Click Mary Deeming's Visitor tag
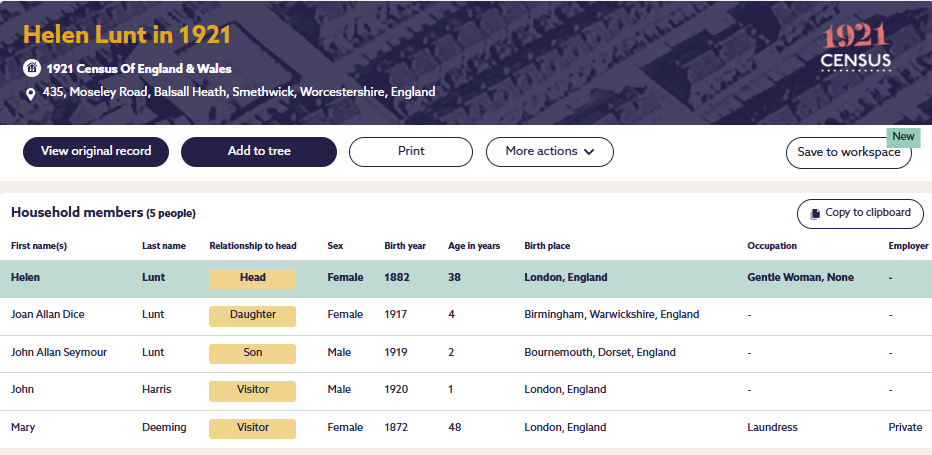932x455 pixels. pyautogui.click(x=252, y=428)
